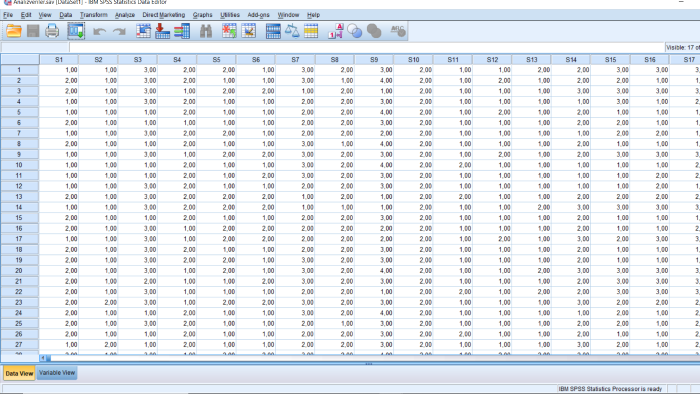This screenshot has width=700, height=394.
Task: Click the S11 cell in row 10 showing 2,00
Action: click(x=453, y=165)
